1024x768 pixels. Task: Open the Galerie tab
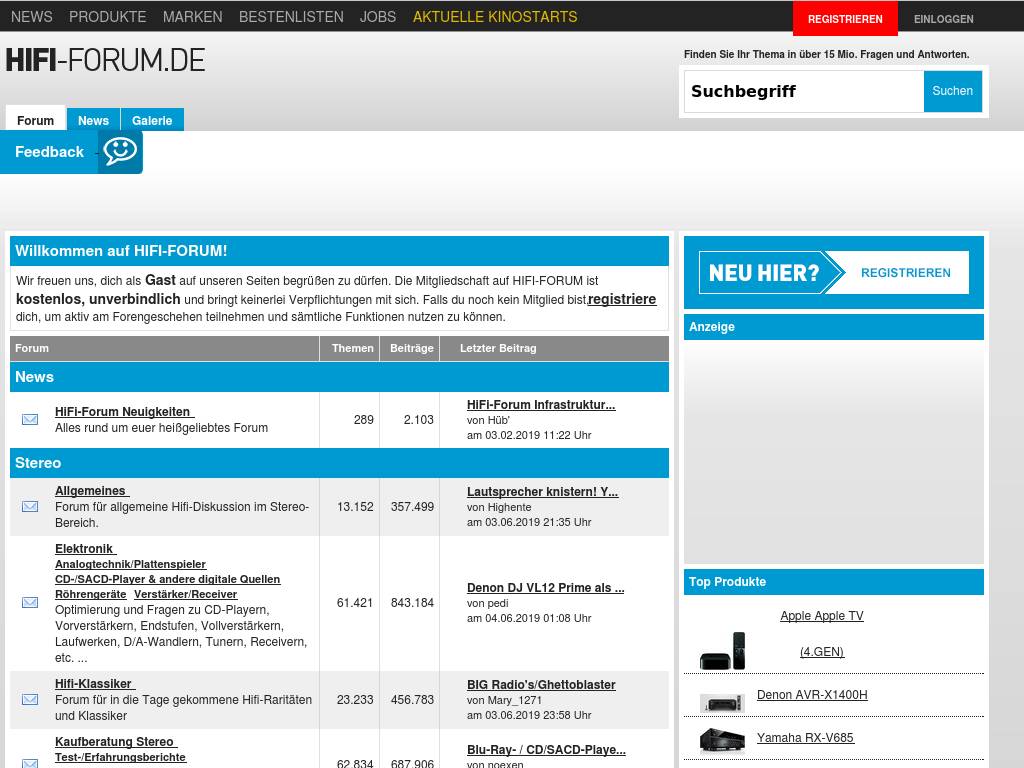[x=152, y=120]
